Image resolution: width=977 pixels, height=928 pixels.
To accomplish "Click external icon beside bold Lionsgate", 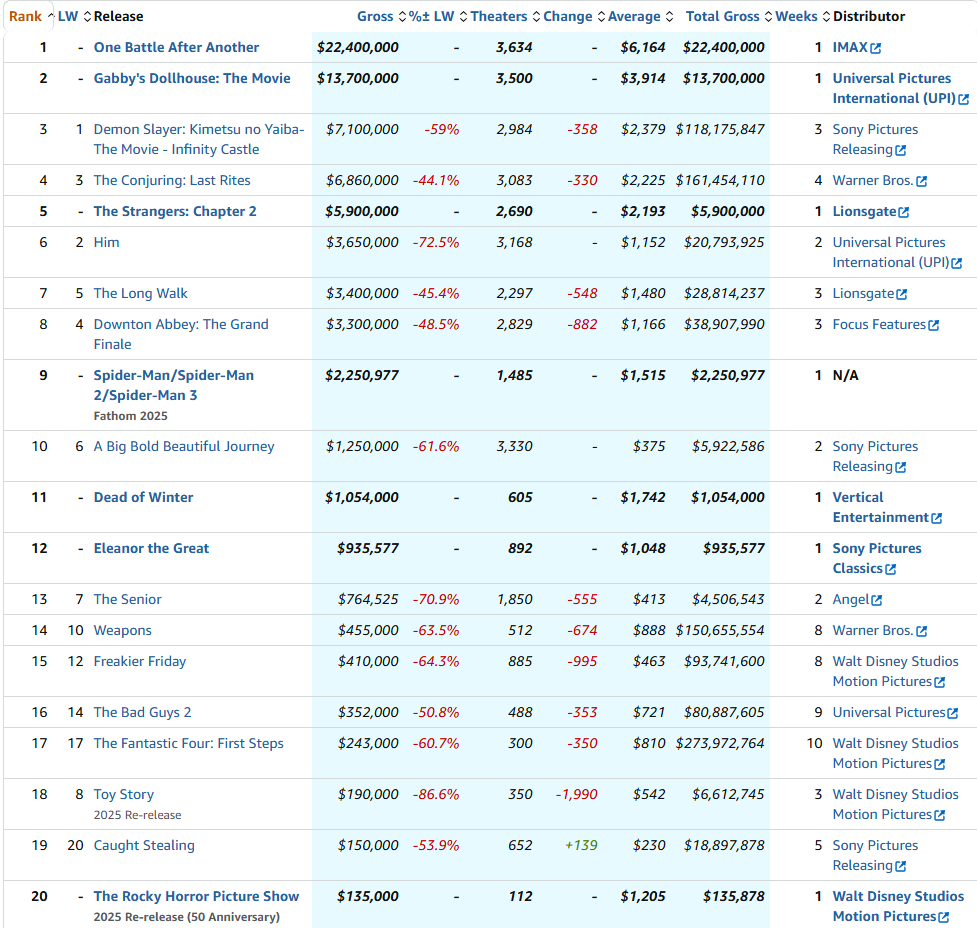I will pos(903,213).
